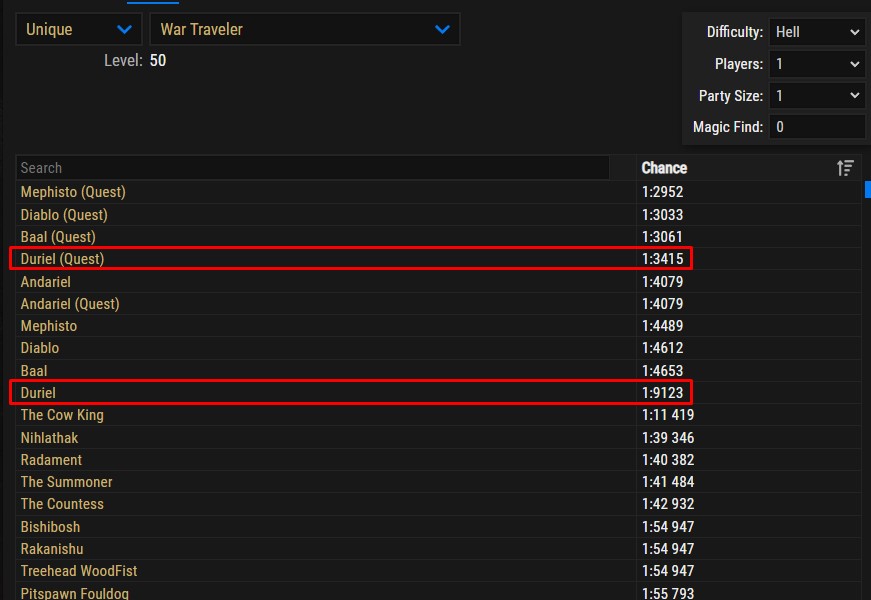Viewport: 871px width, 600px height.
Task: Toggle the Chance column sort icon
Action: click(x=845, y=168)
